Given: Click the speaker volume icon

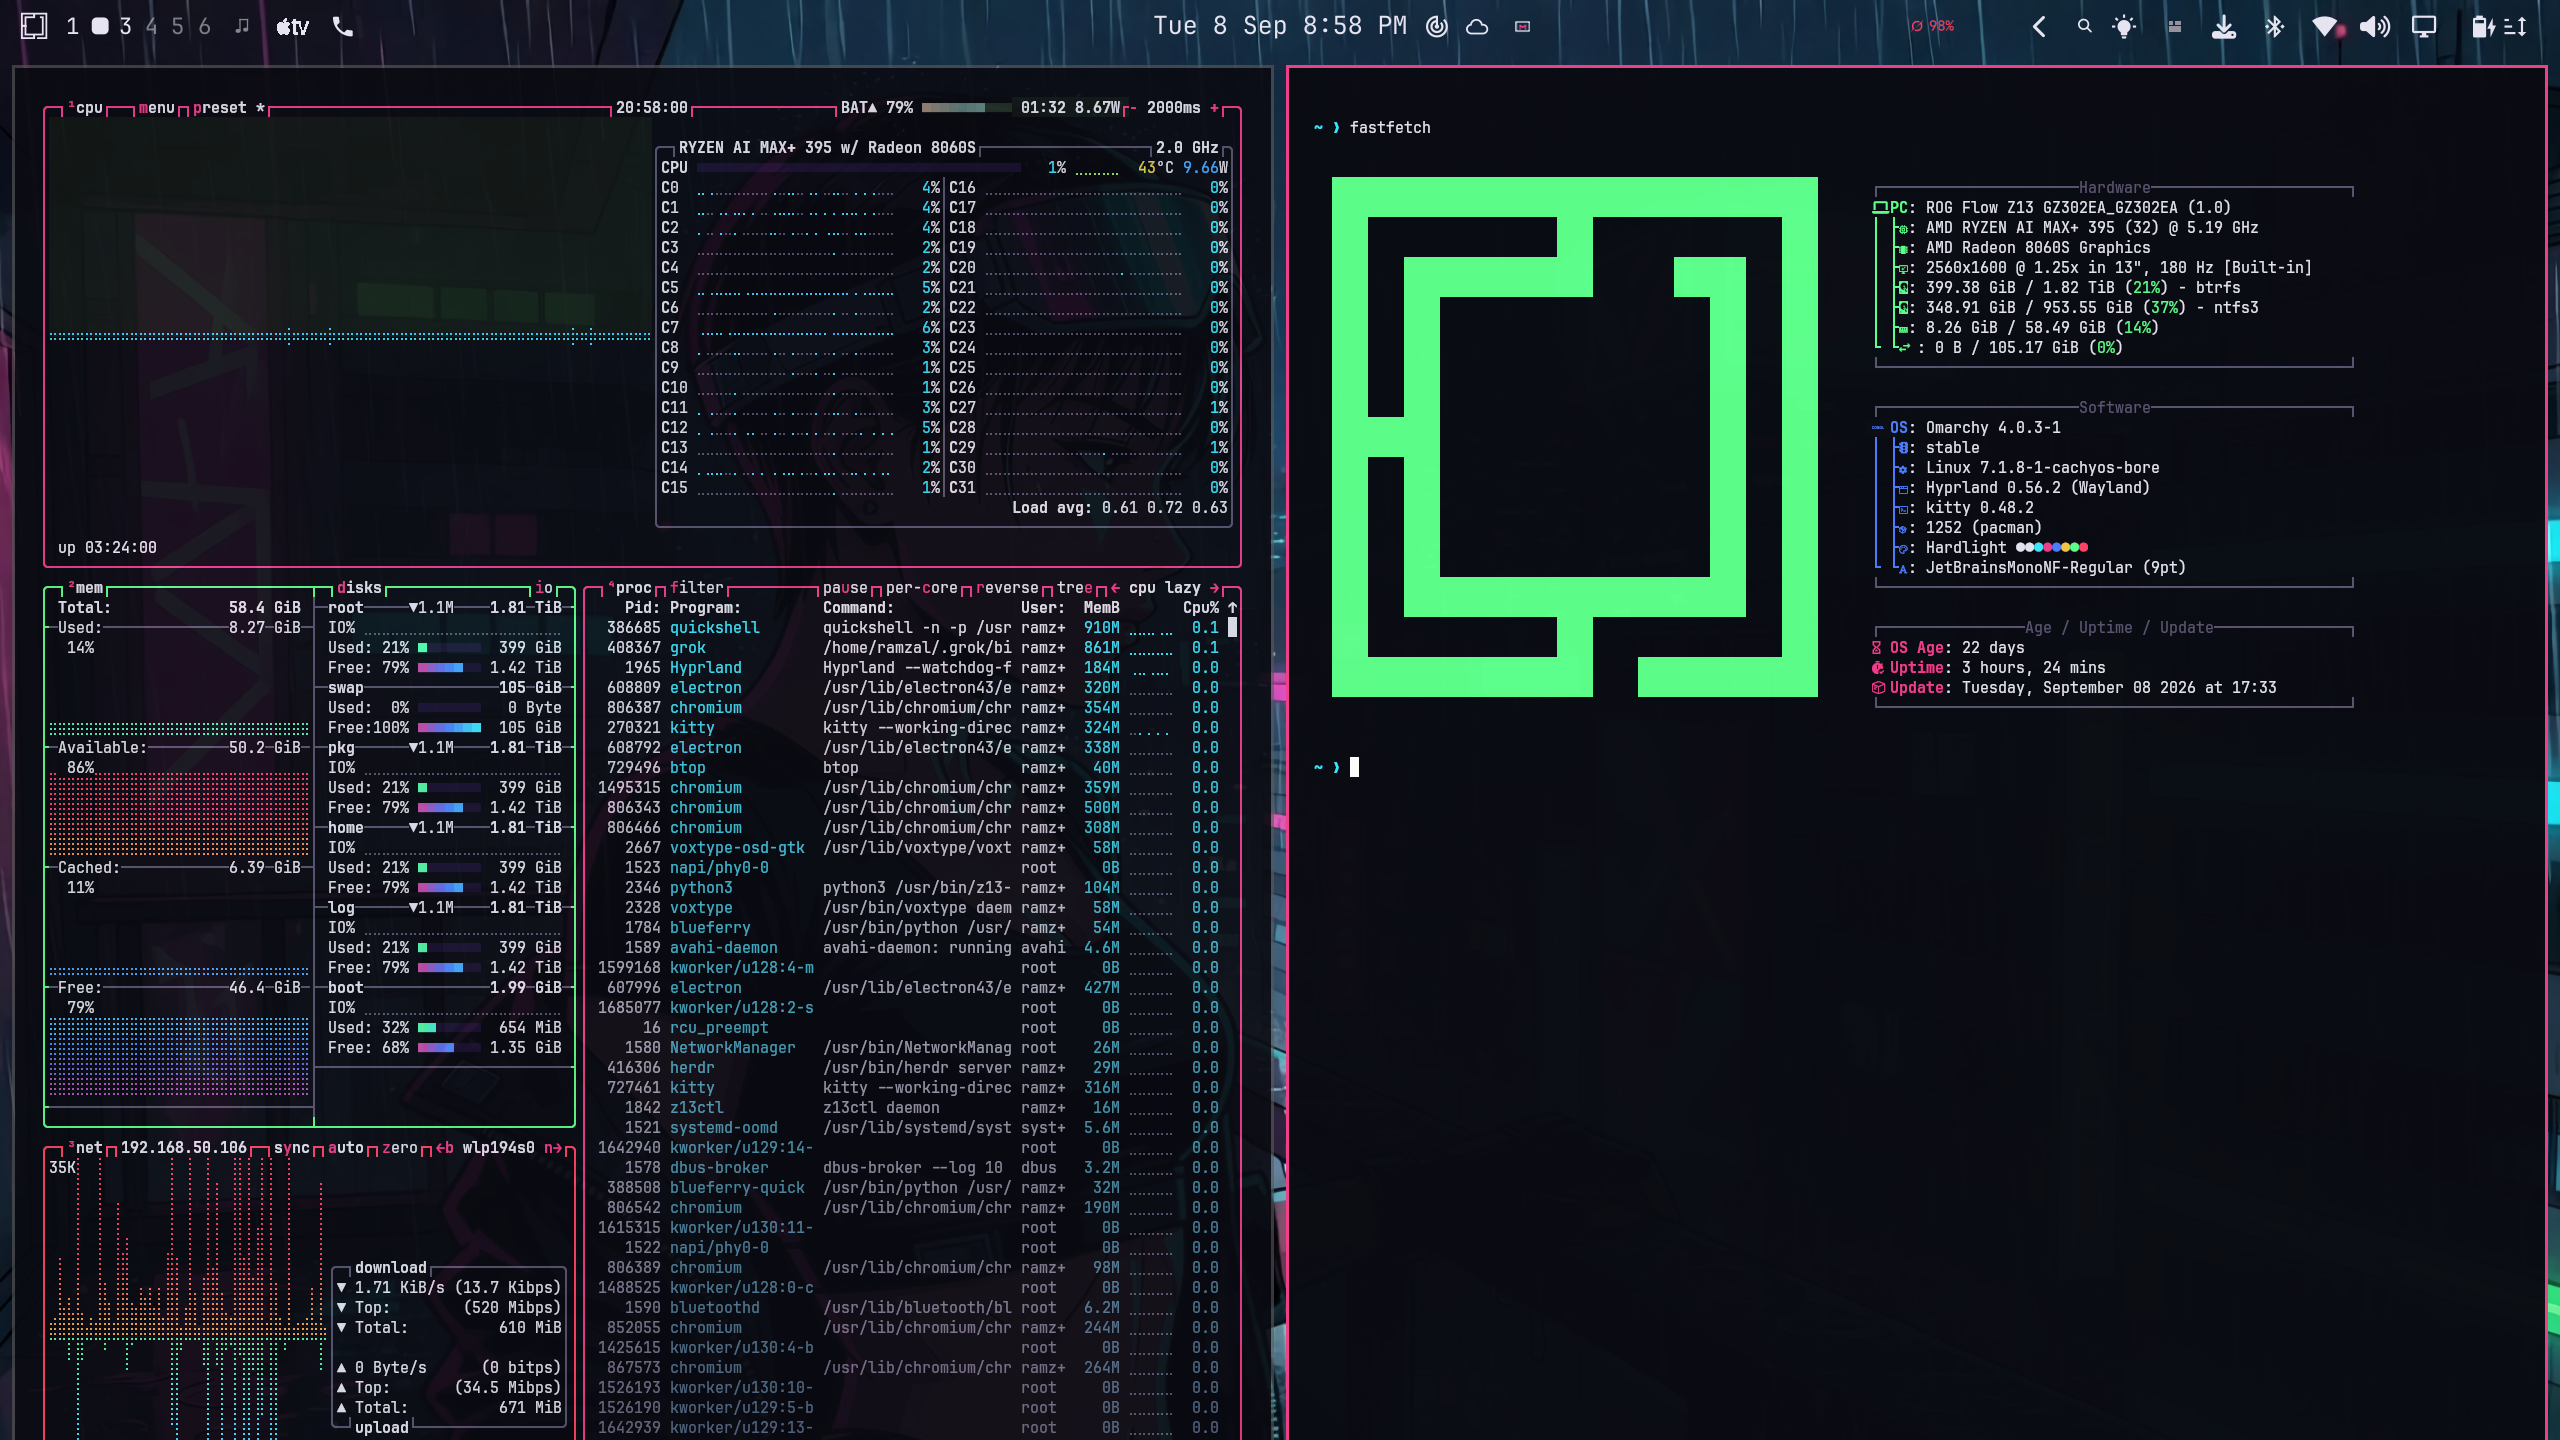Looking at the screenshot, I should pos(2374,27).
